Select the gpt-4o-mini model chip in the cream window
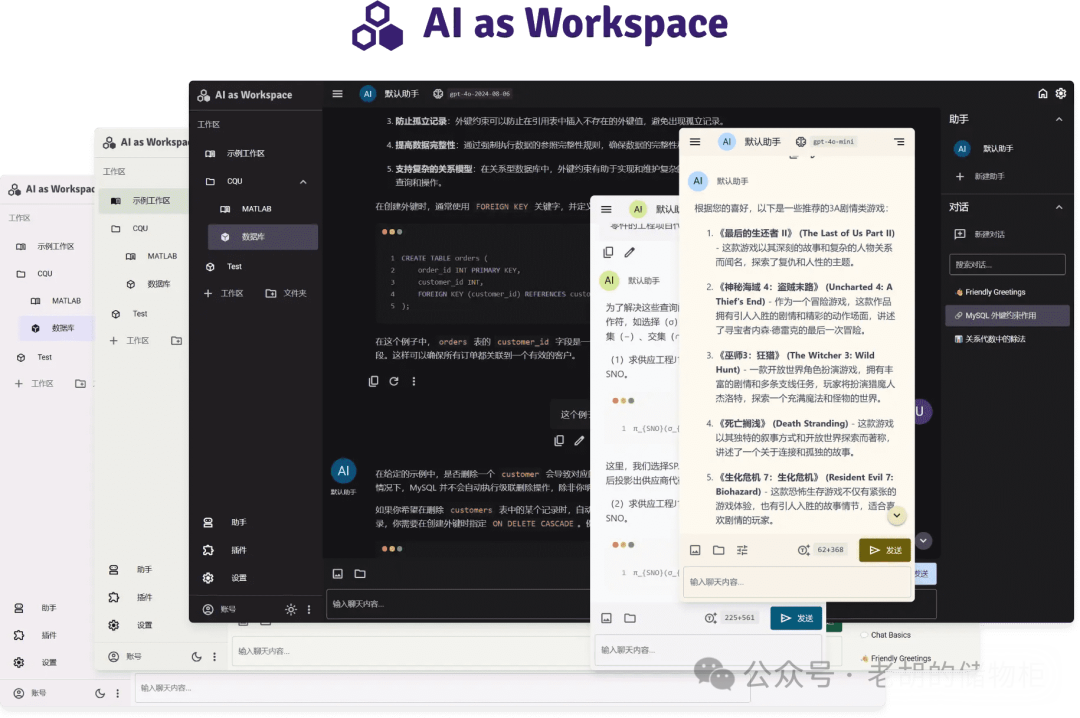Screen dimensions: 1080x718 (833, 142)
